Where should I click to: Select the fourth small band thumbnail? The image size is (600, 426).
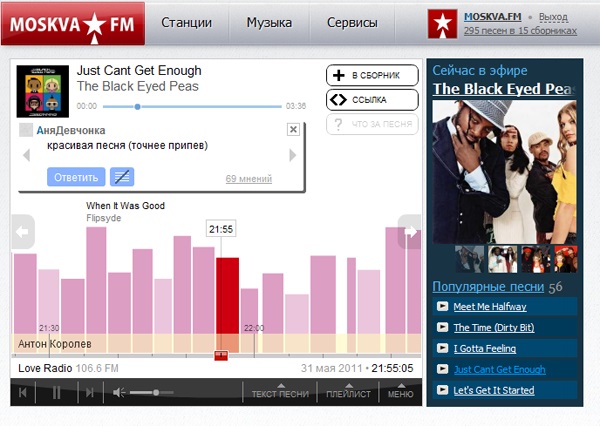tap(566, 259)
